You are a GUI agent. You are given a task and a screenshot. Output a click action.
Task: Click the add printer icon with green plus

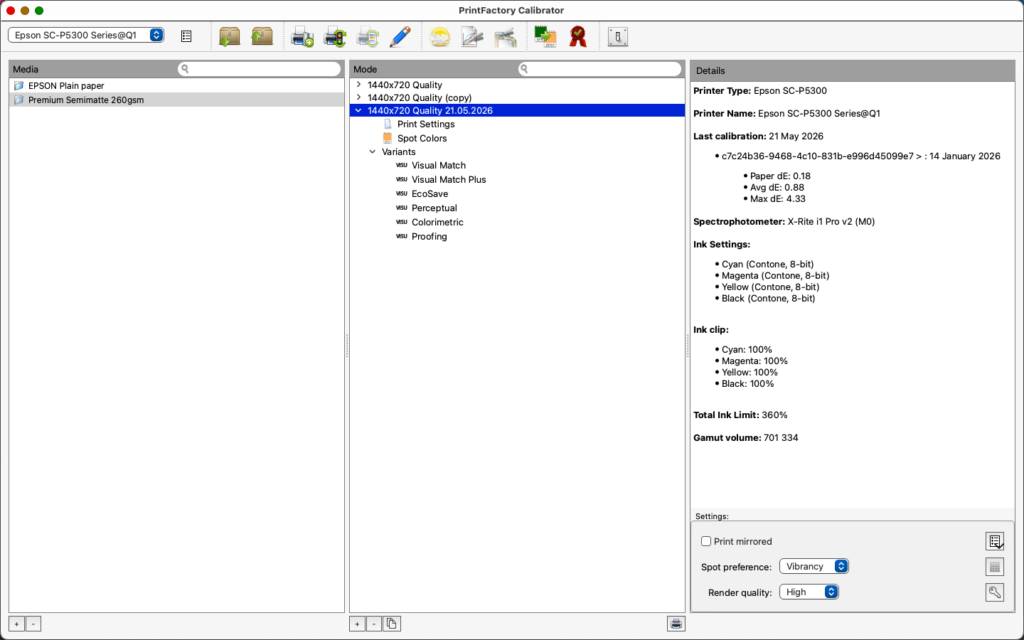pos(302,36)
